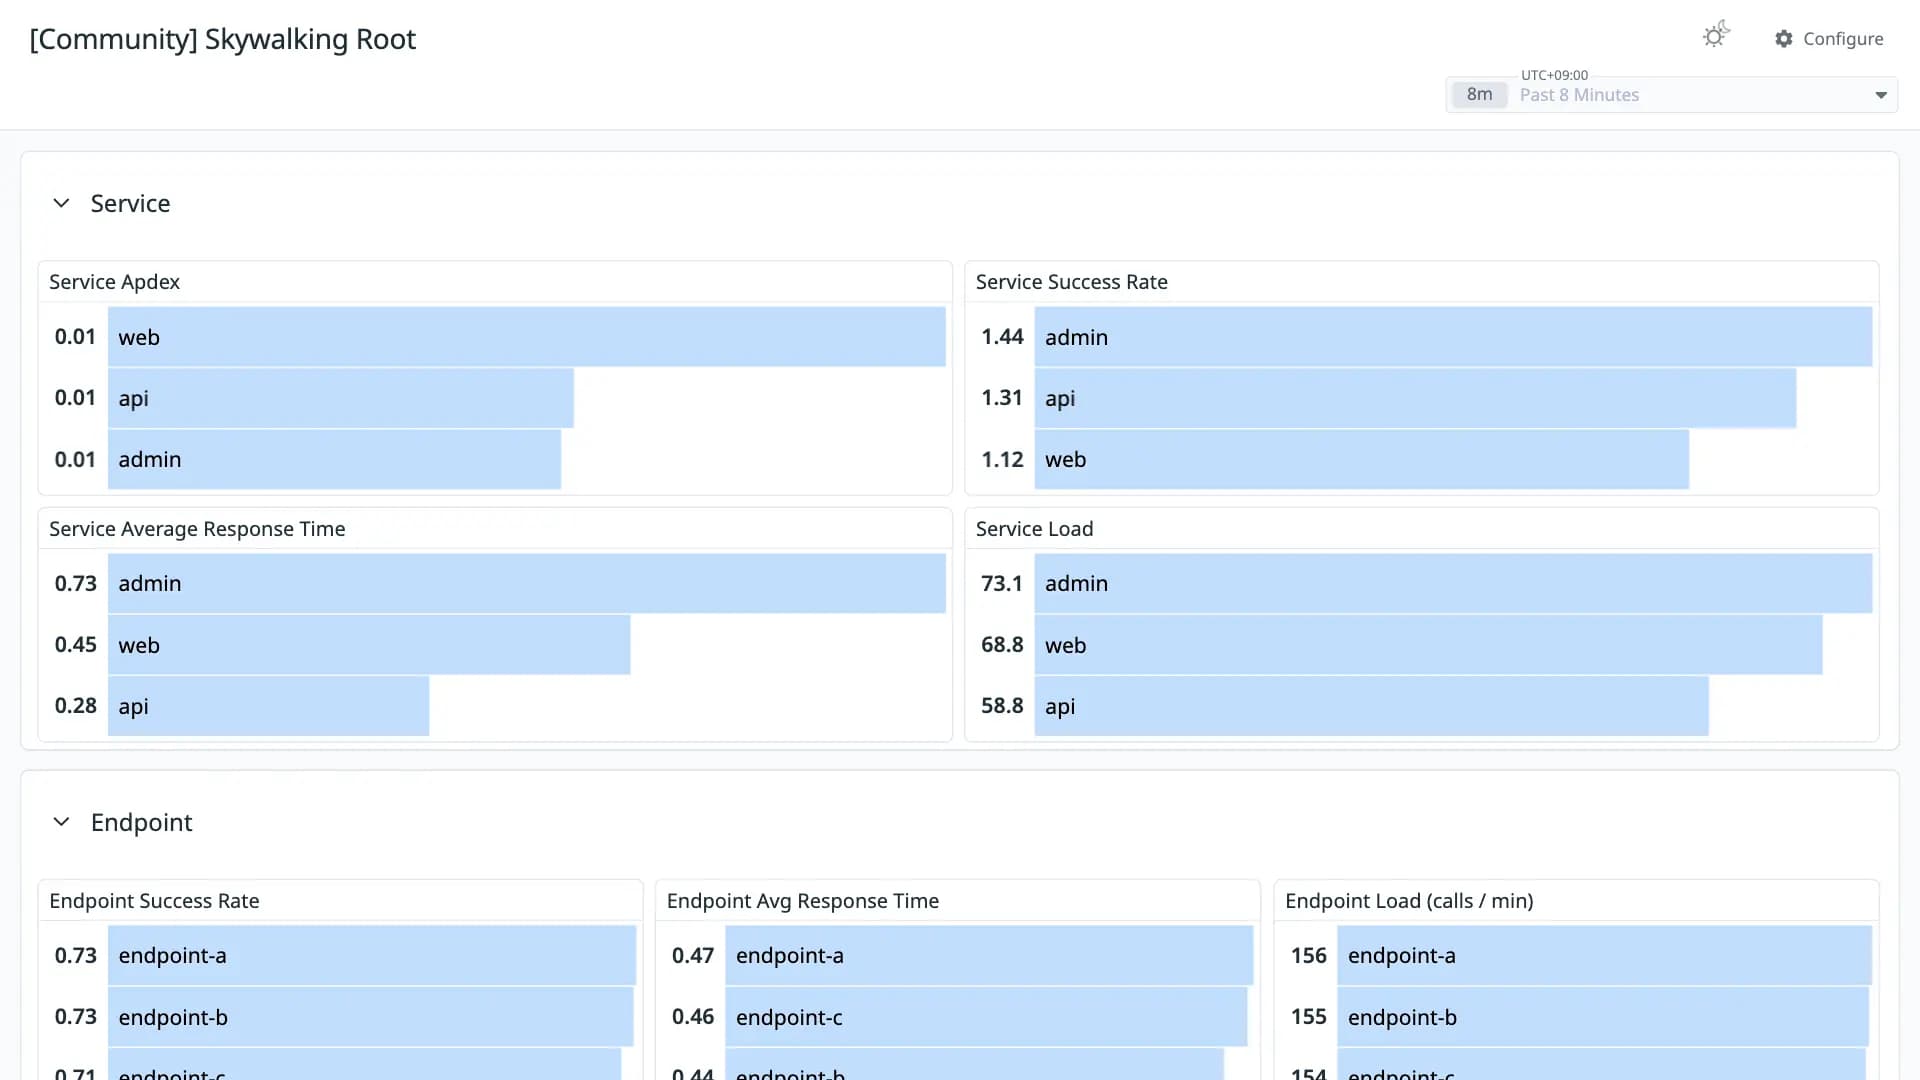This screenshot has width=1920, height=1080.
Task: Collapse the Service section chevron
Action: 61,203
